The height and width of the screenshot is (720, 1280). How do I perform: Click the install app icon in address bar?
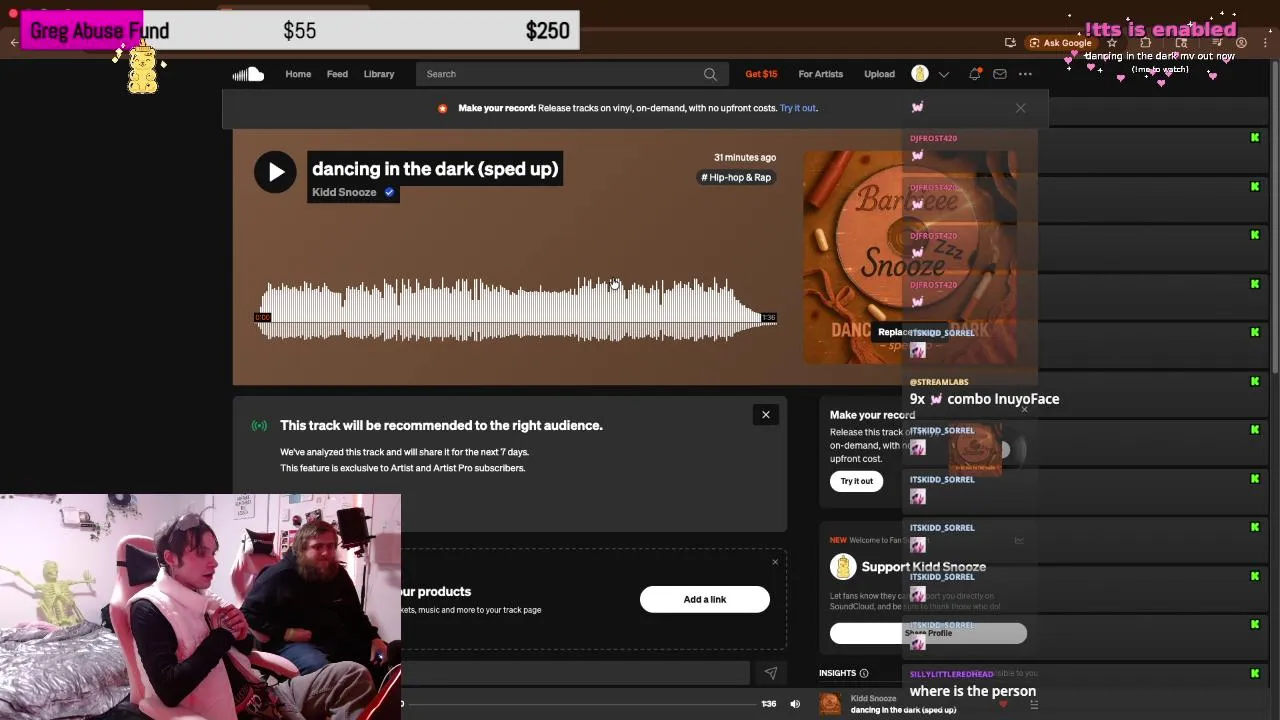pos(1010,43)
